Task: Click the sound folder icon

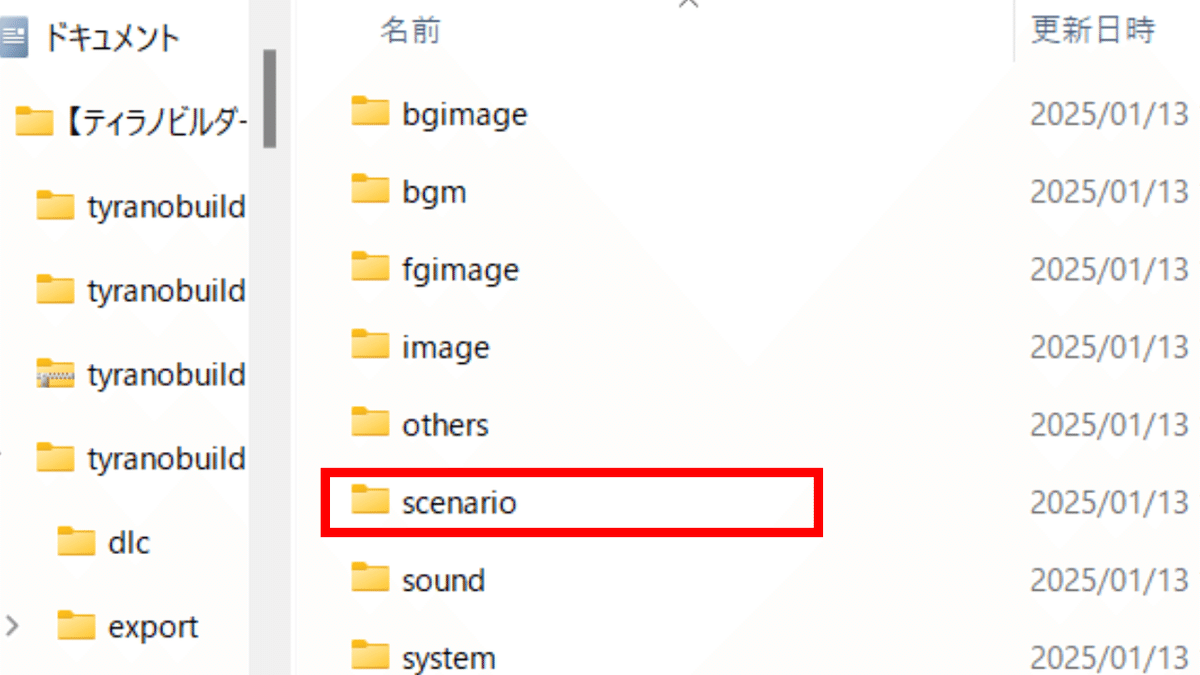Action: pyautogui.click(x=370, y=580)
